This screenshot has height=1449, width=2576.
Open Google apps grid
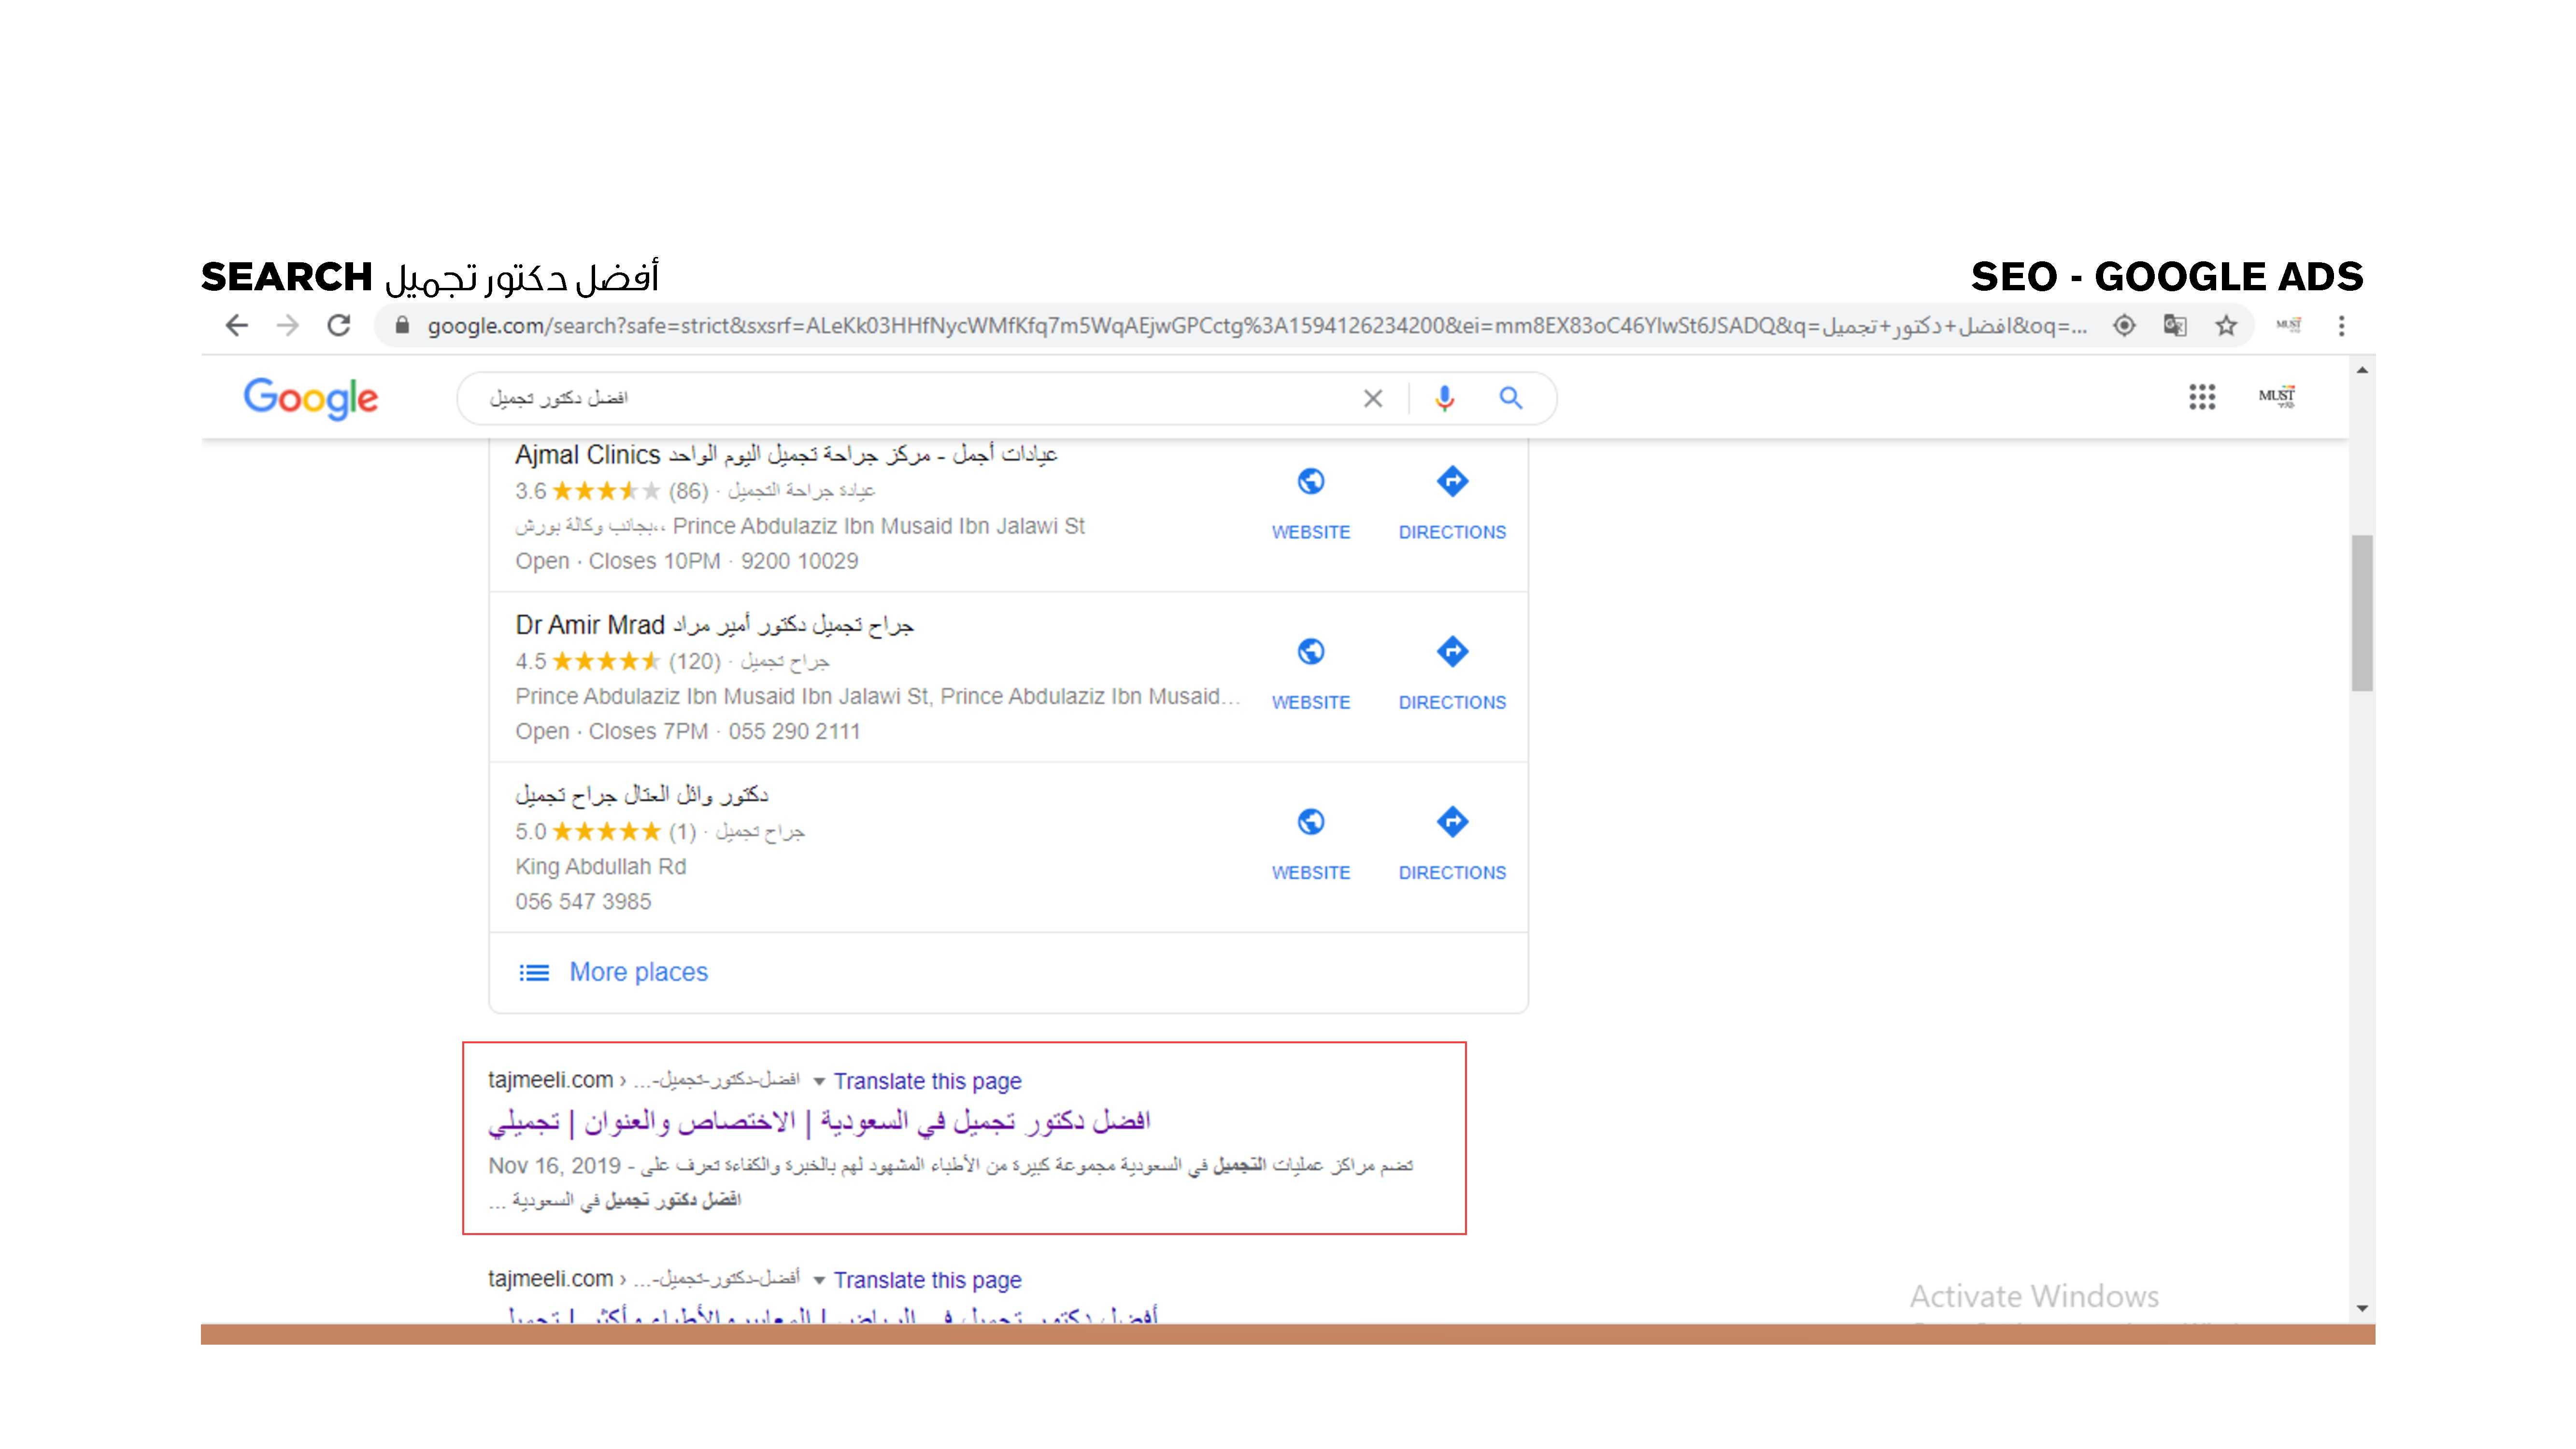[x=2202, y=397]
